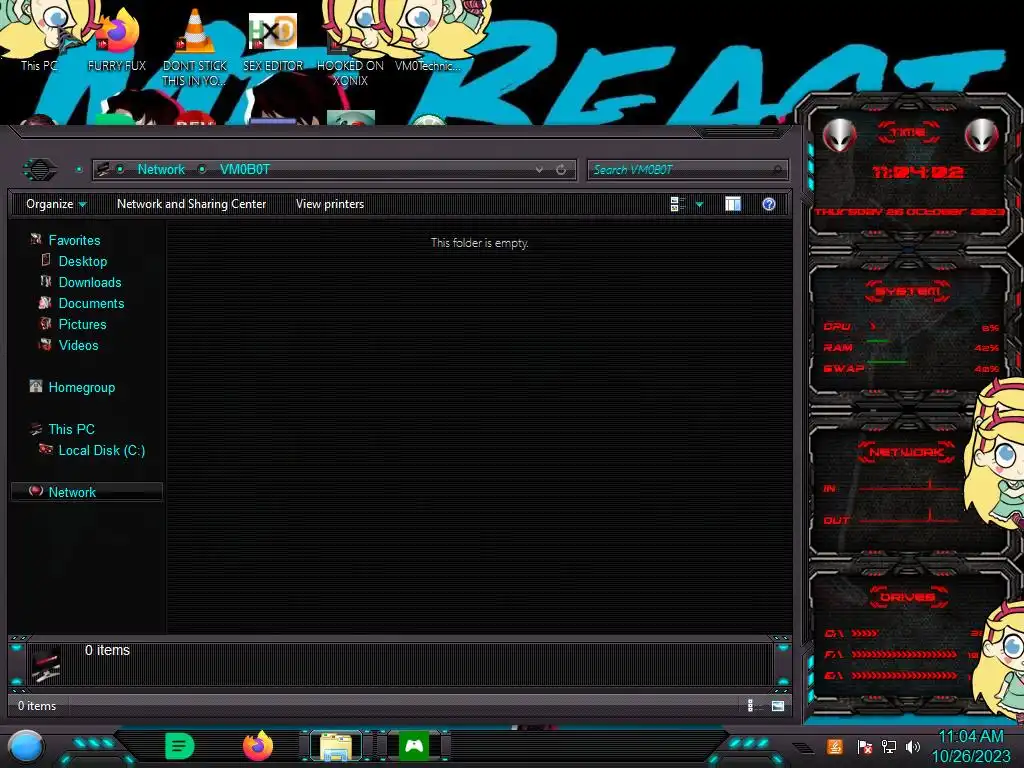The image size is (1024, 768).
Task: Click the left alien head widget icon
Action: (x=839, y=136)
